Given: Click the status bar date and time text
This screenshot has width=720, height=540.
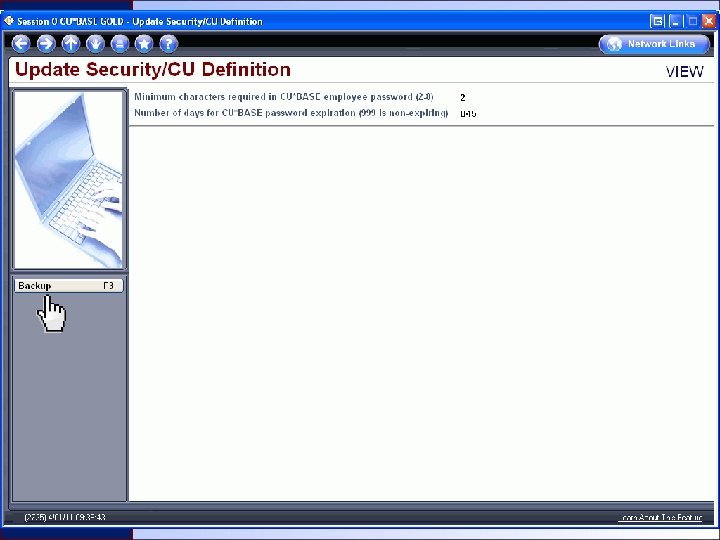Looking at the screenshot, I should click(65, 517).
